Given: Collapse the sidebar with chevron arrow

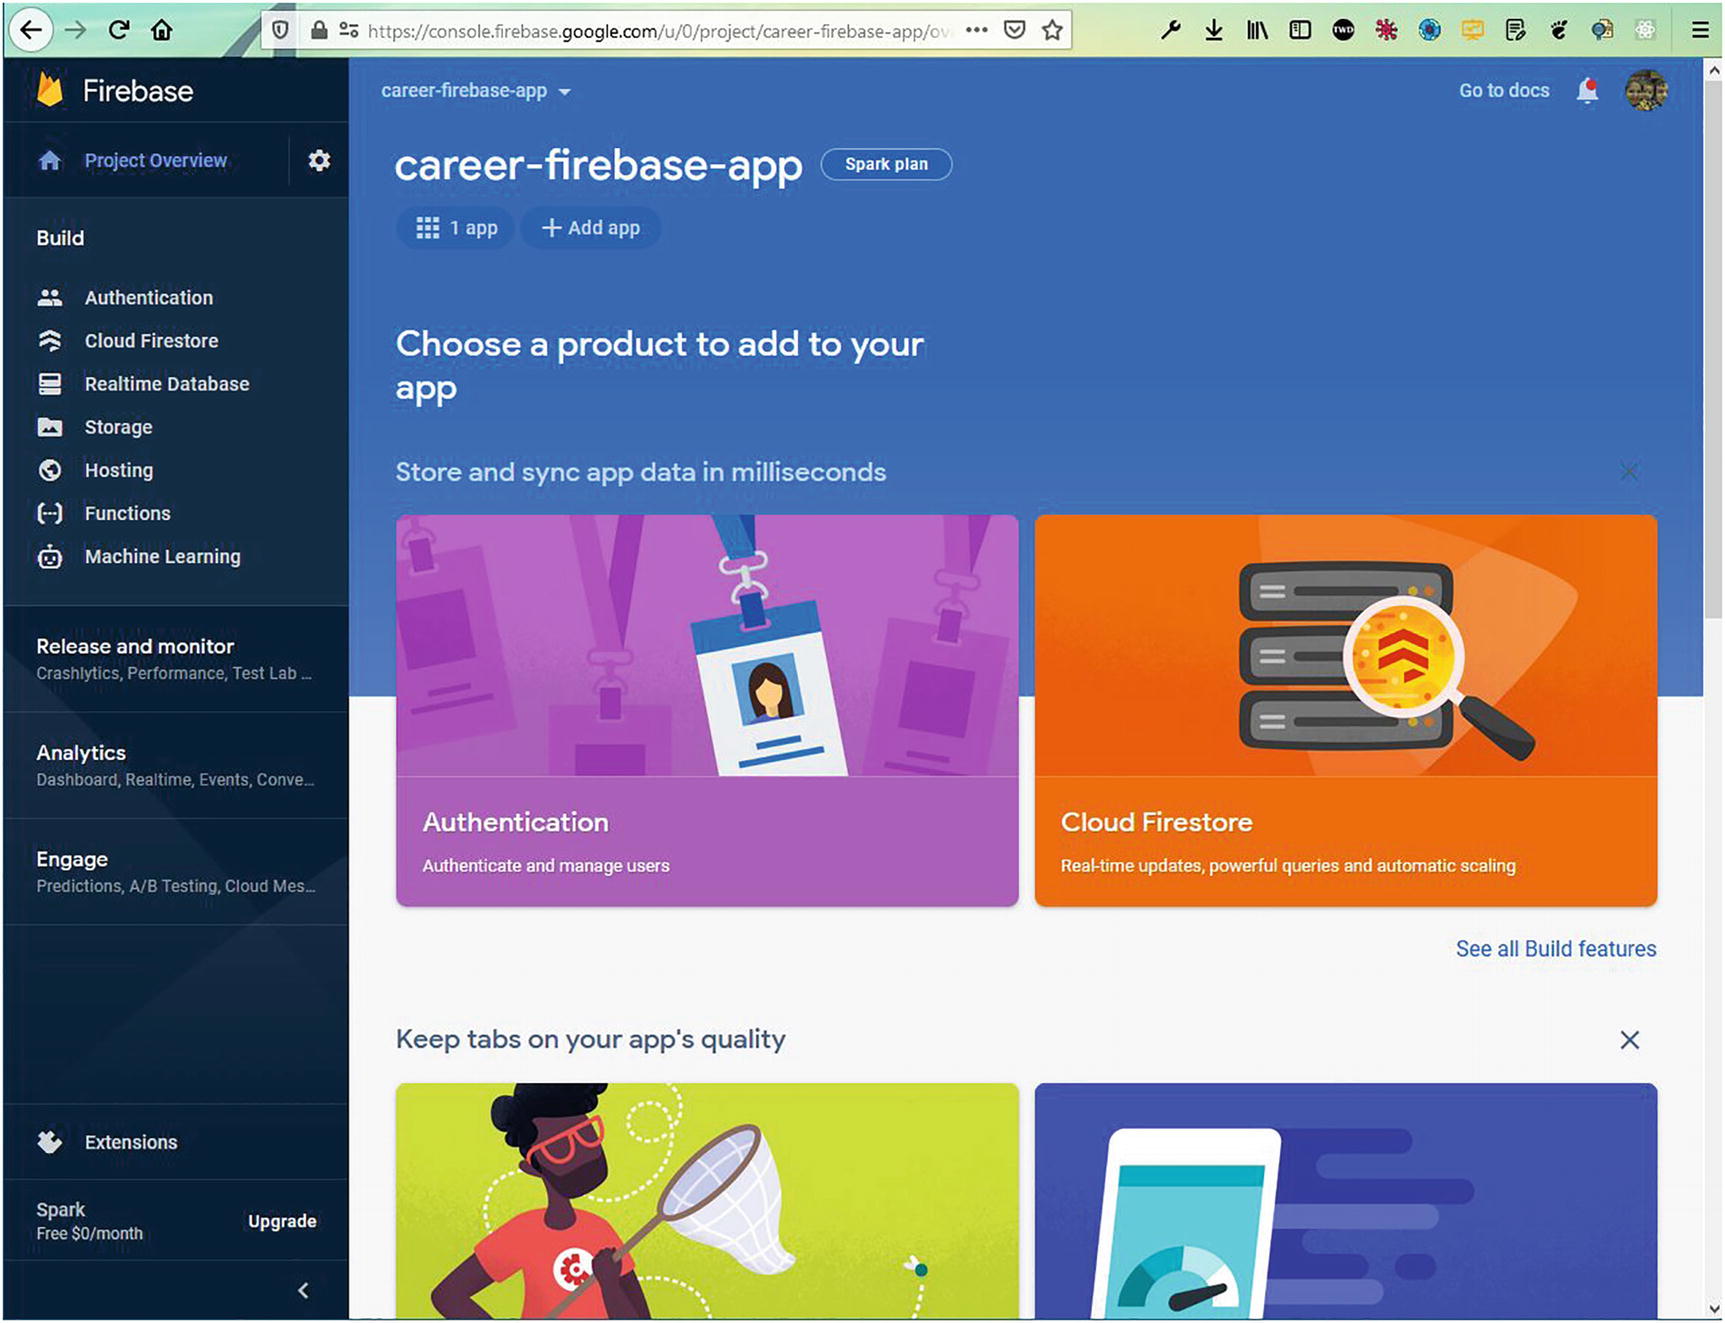Looking at the screenshot, I should (303, 1290).
